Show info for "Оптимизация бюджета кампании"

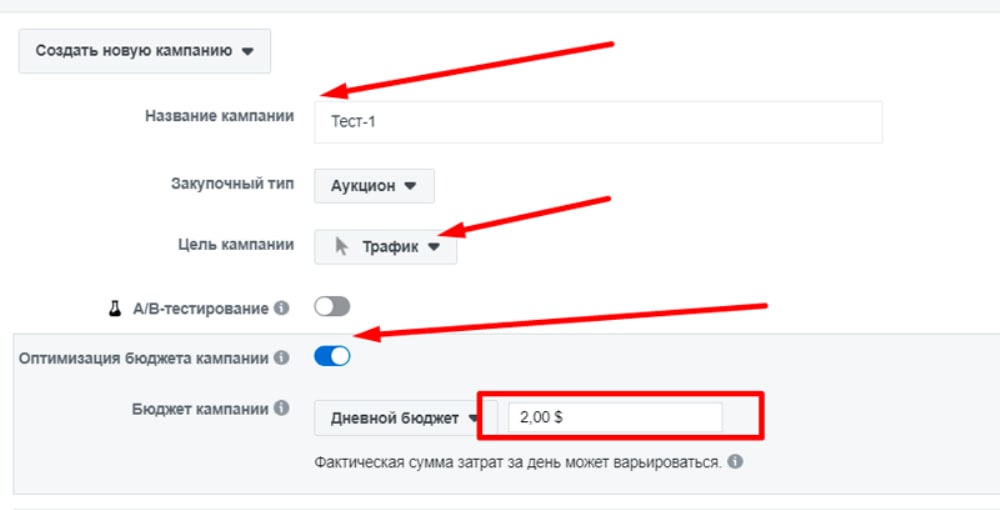[282, 357]
